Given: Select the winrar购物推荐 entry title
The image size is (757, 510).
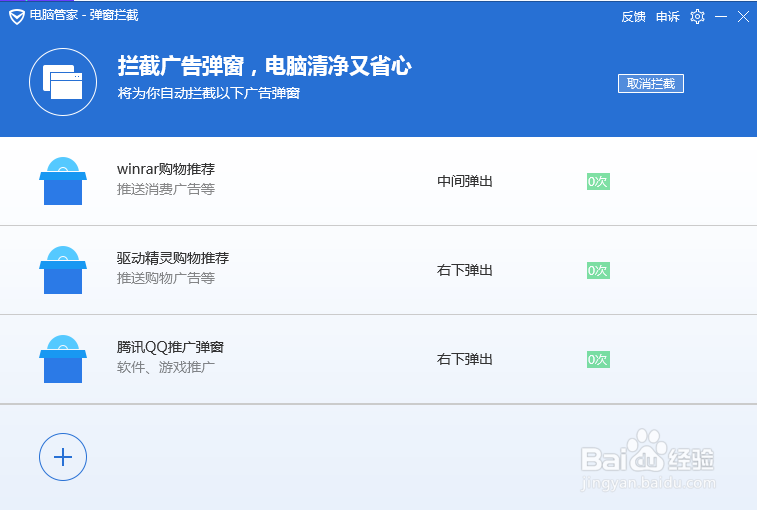Looking at the screenshot, I should pos(166,169).
